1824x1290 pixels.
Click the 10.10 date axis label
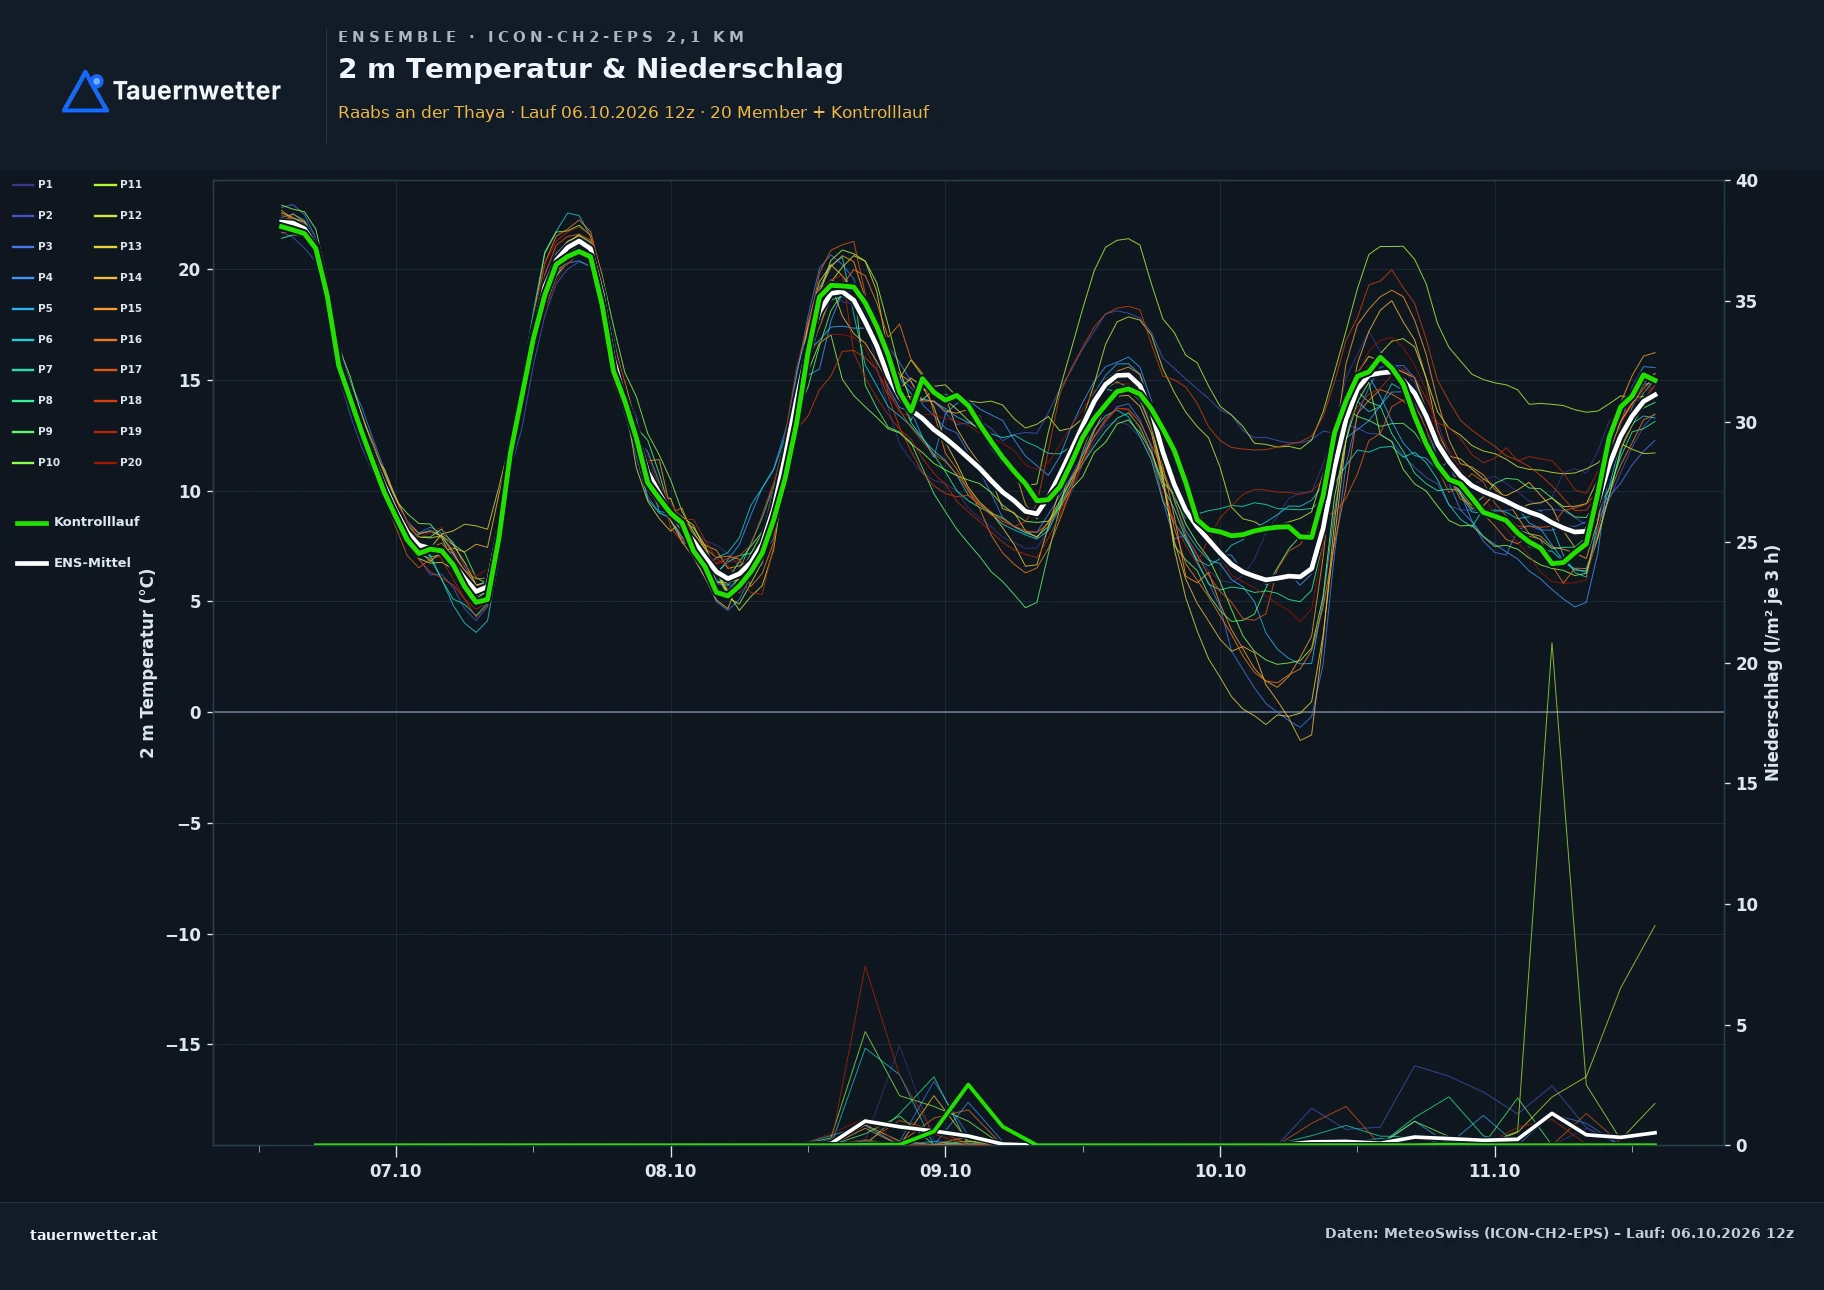tap(1220, 1171)
